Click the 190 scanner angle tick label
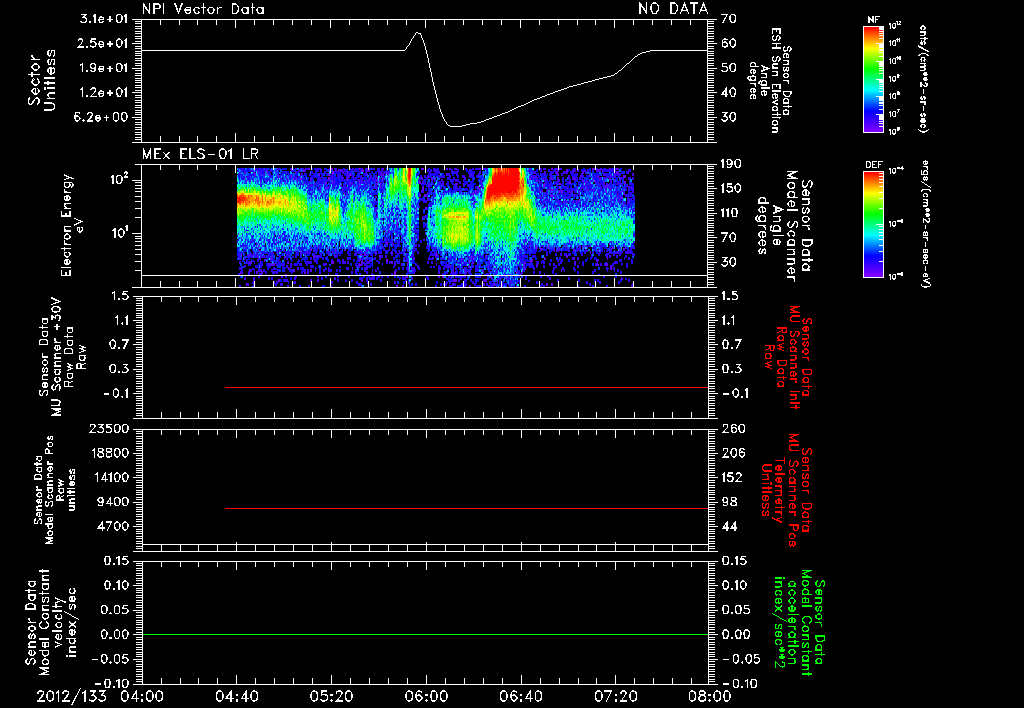1024x708 pixels. pos(732,164)
